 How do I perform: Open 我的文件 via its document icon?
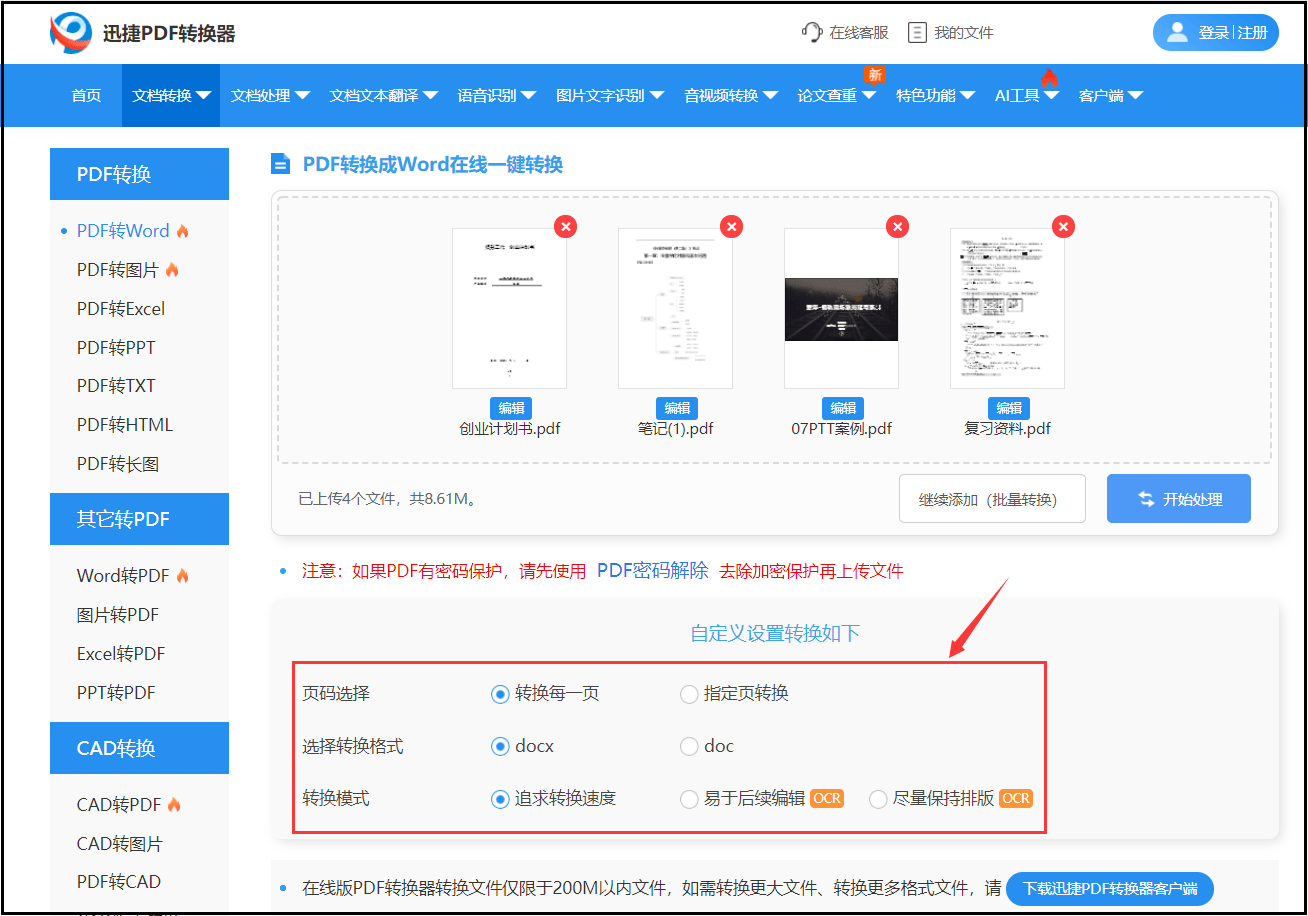(x=917, y=31)
